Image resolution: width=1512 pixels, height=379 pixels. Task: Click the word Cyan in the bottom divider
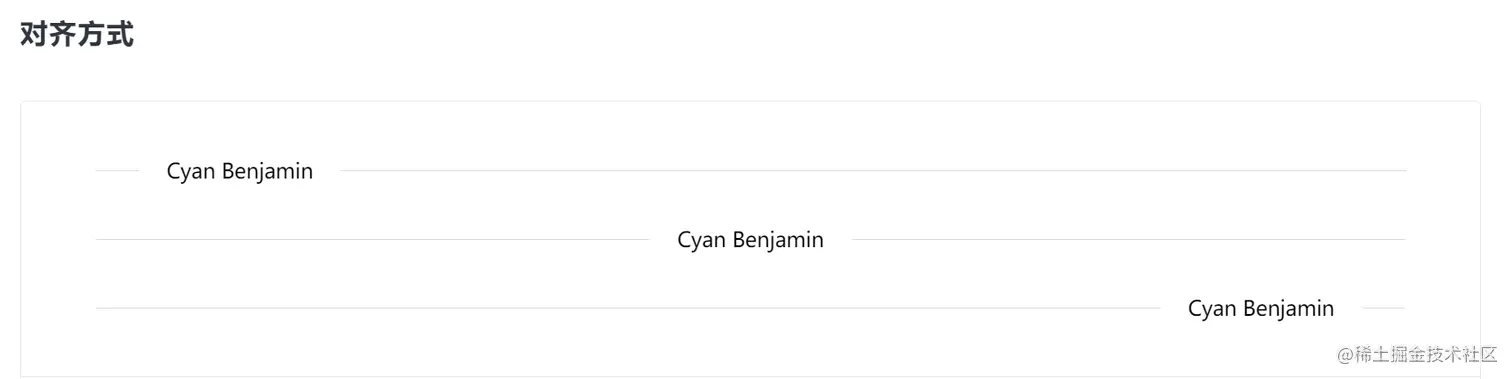point(1212,309)
